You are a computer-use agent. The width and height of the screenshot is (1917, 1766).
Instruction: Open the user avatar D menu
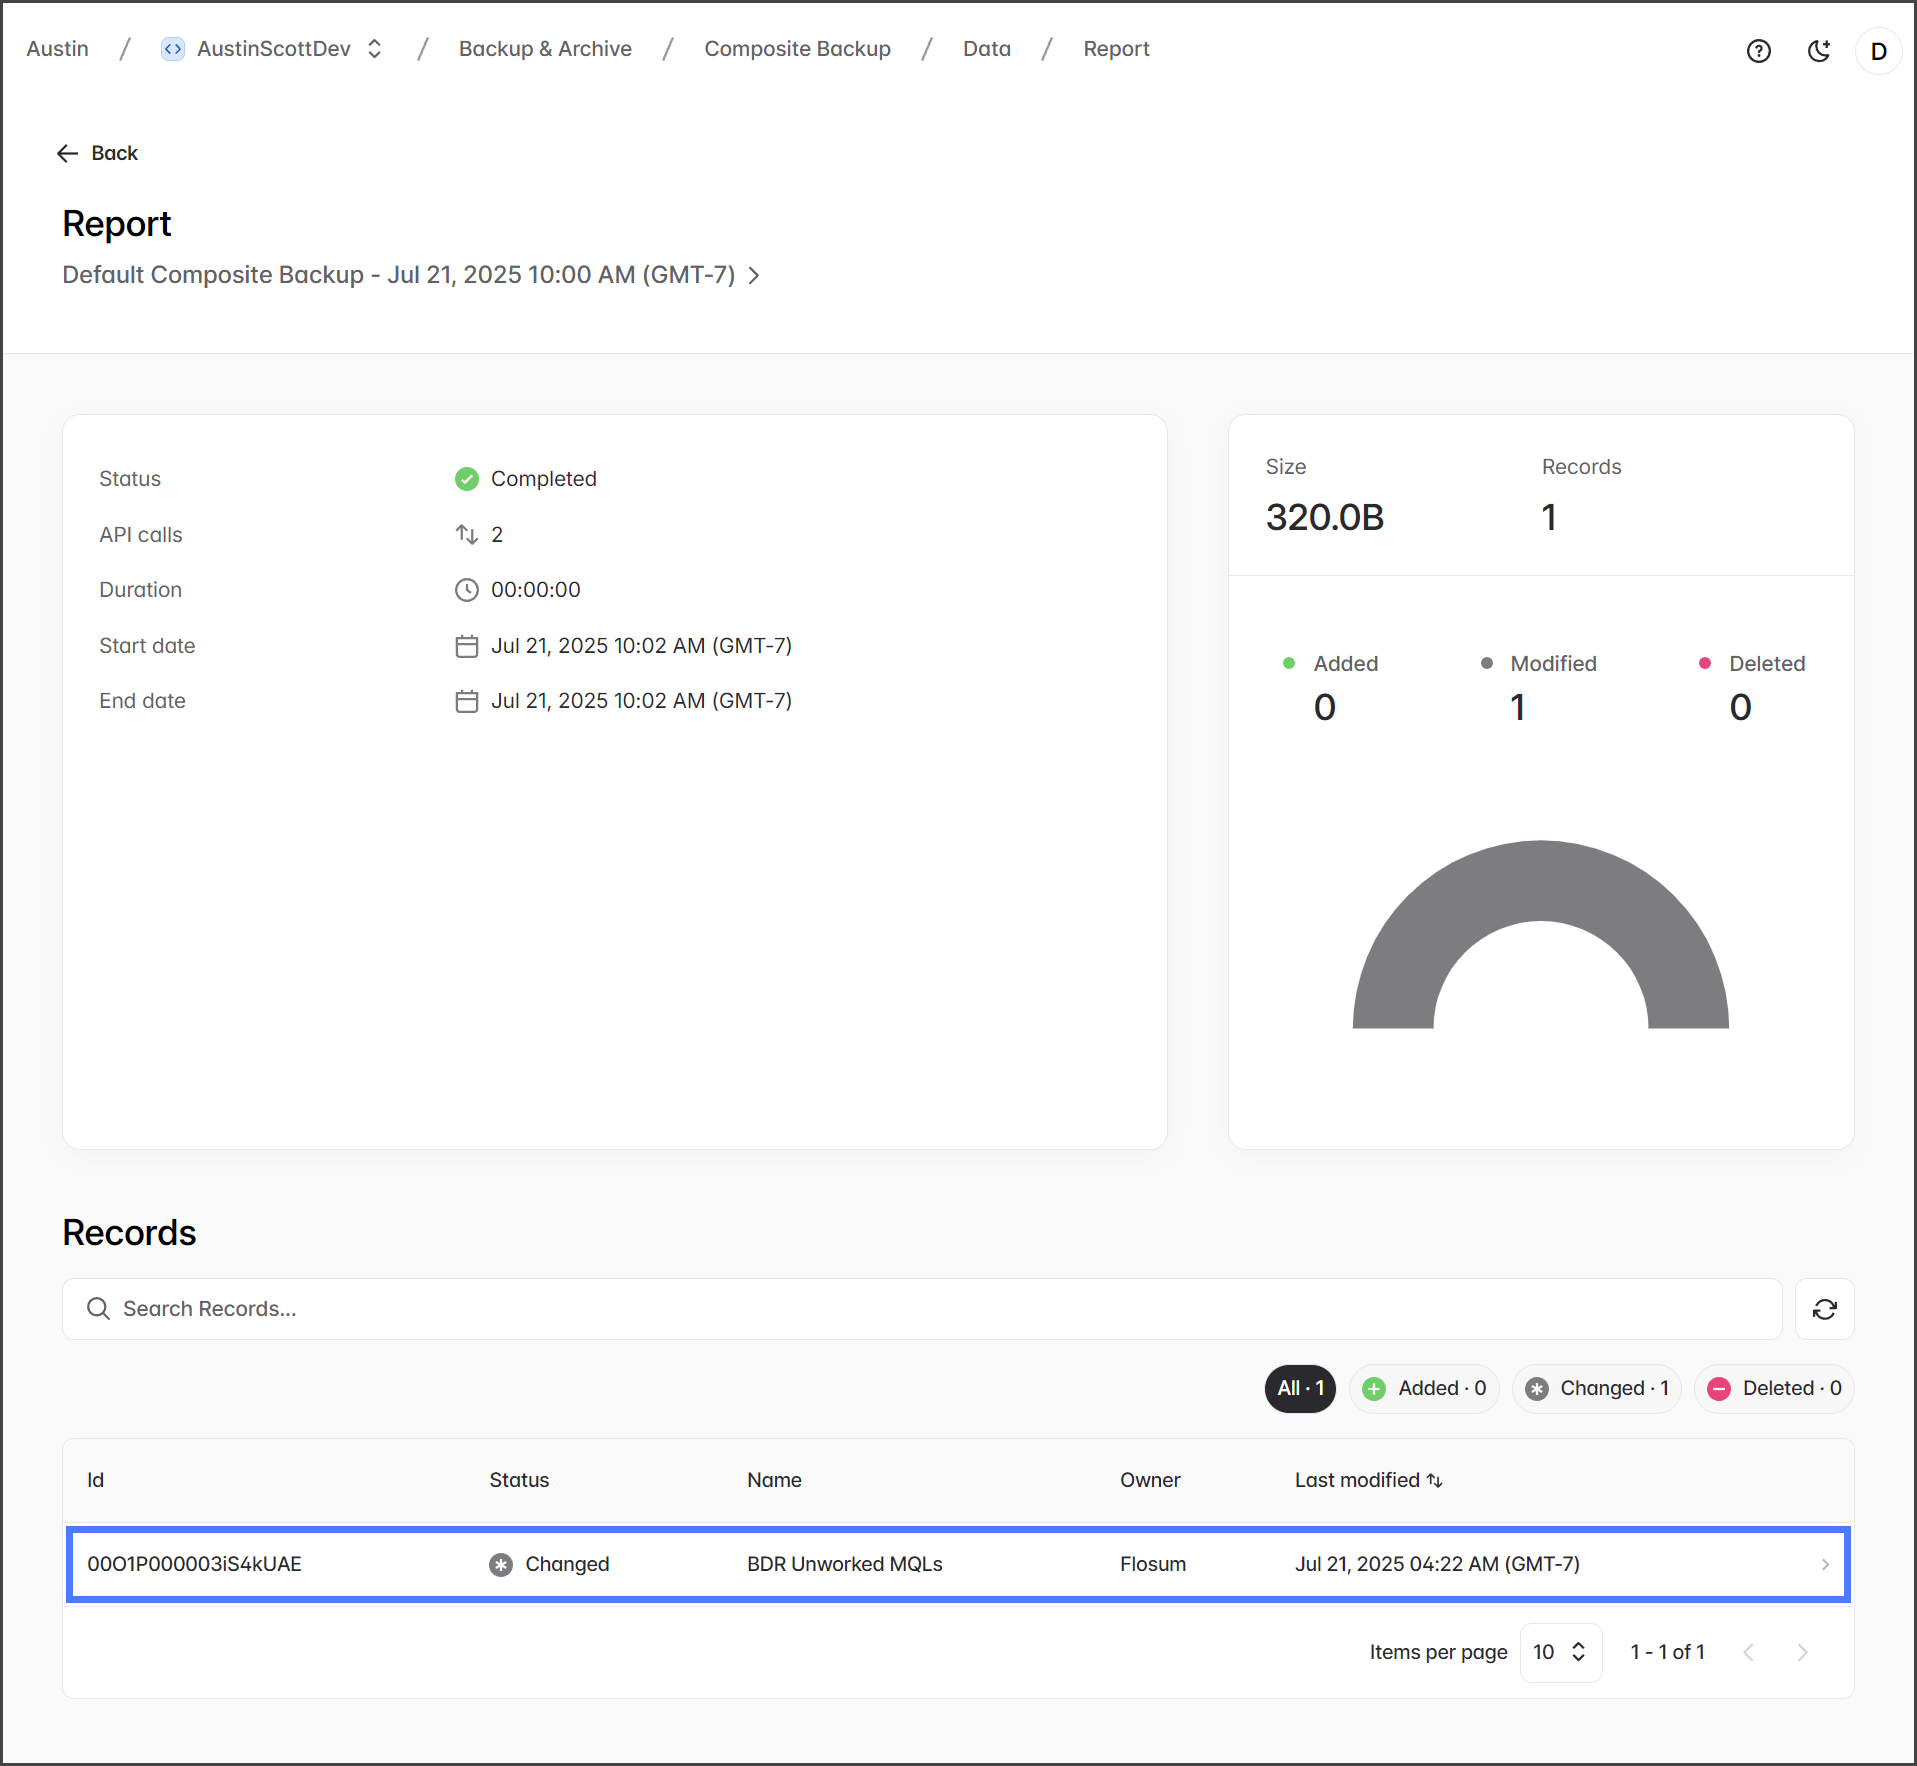(x=1878, y=51)
